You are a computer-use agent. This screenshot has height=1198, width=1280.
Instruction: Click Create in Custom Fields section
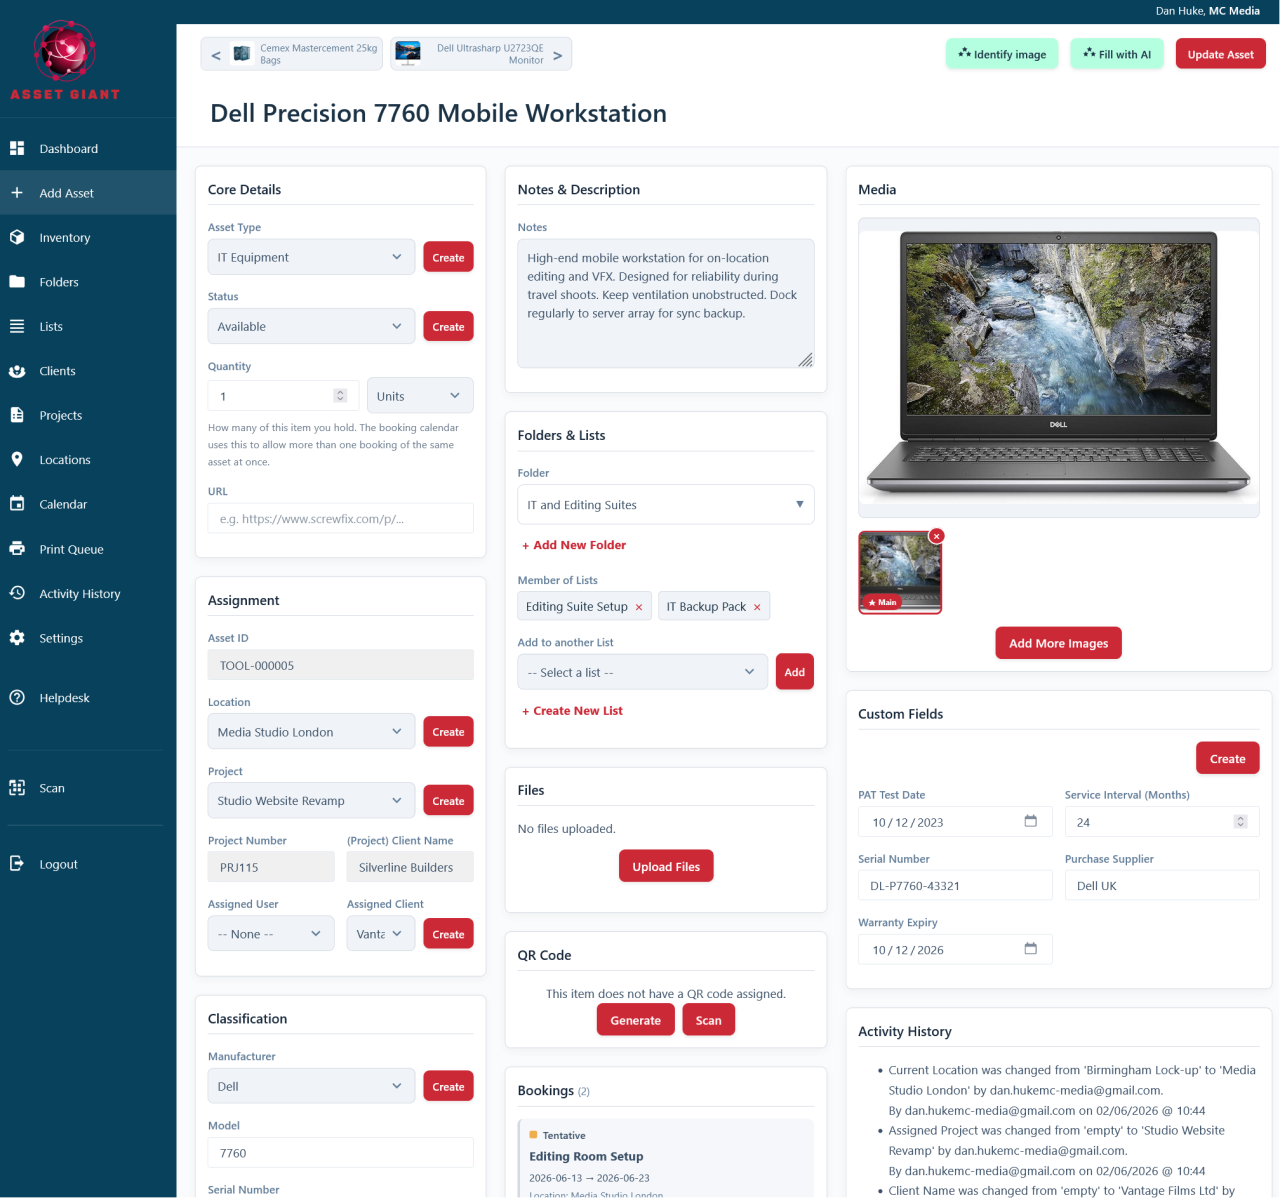tap(1227, 758)
